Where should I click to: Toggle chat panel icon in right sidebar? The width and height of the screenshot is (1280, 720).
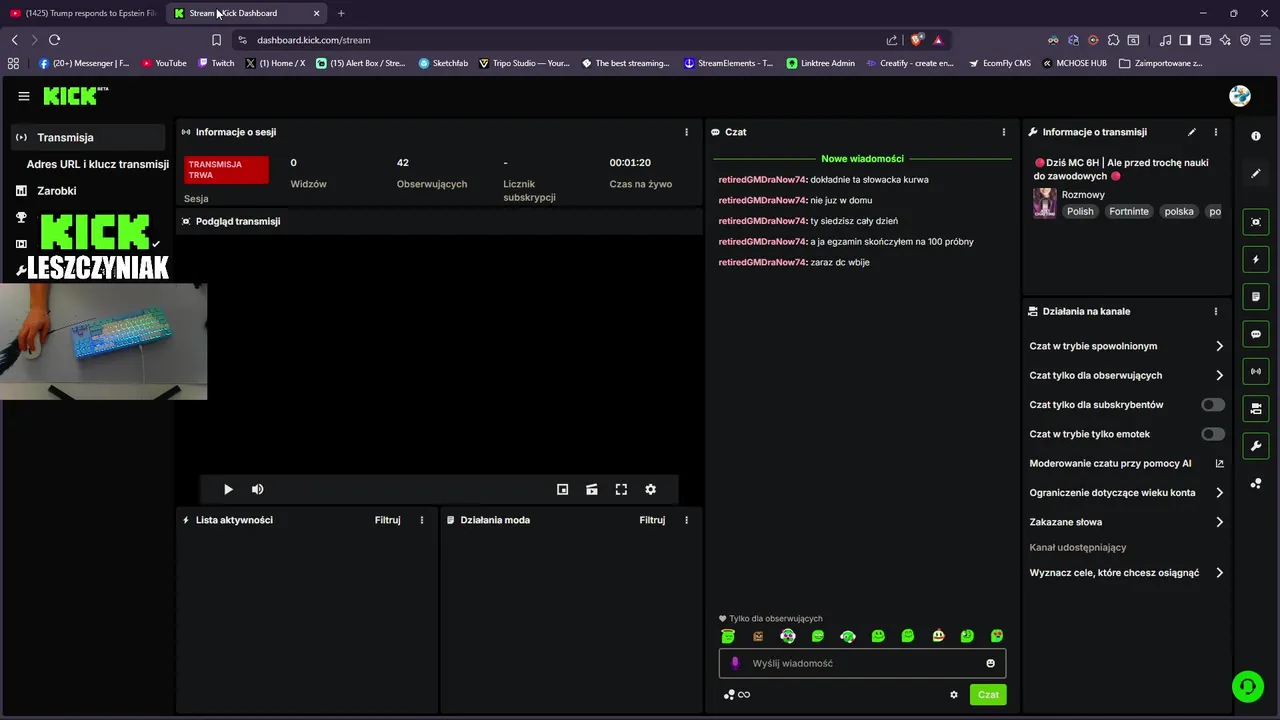[x=1256, y=334]
